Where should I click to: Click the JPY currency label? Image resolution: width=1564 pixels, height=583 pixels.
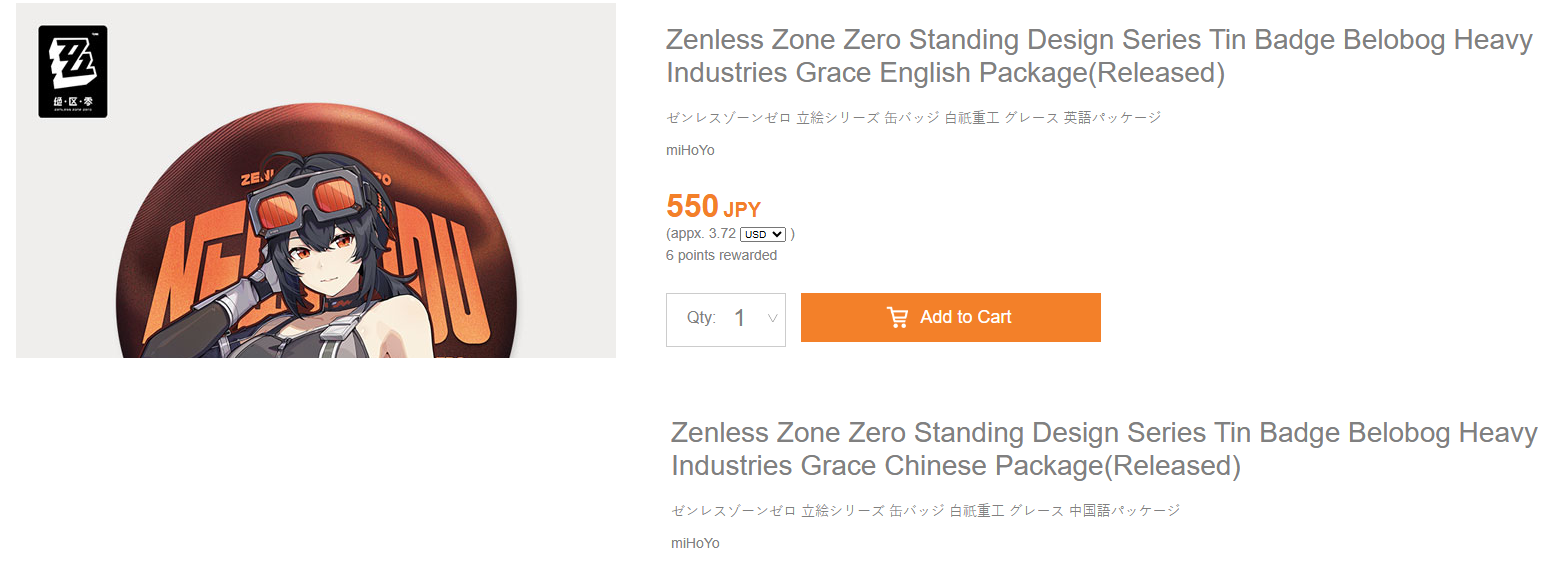[x=742, y=210]
